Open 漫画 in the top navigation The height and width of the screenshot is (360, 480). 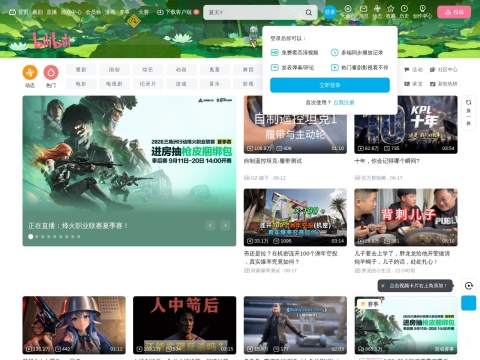[110, 12]
